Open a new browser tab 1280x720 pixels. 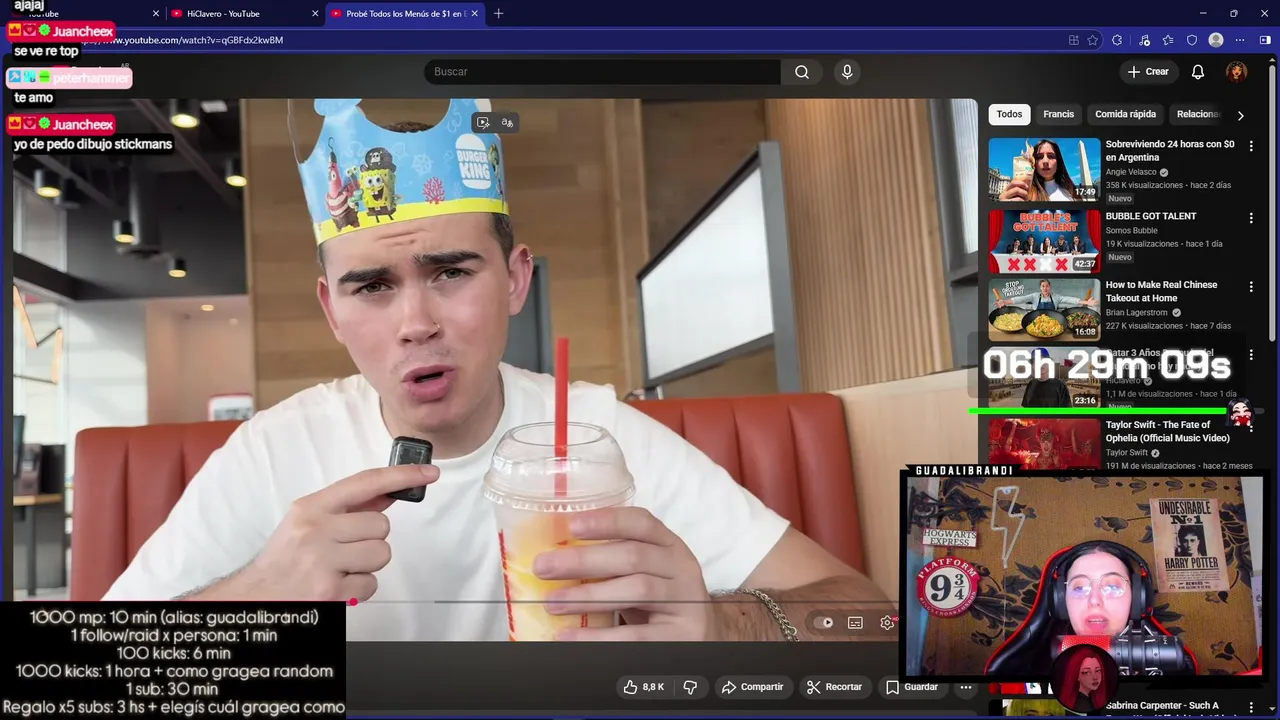498,13
